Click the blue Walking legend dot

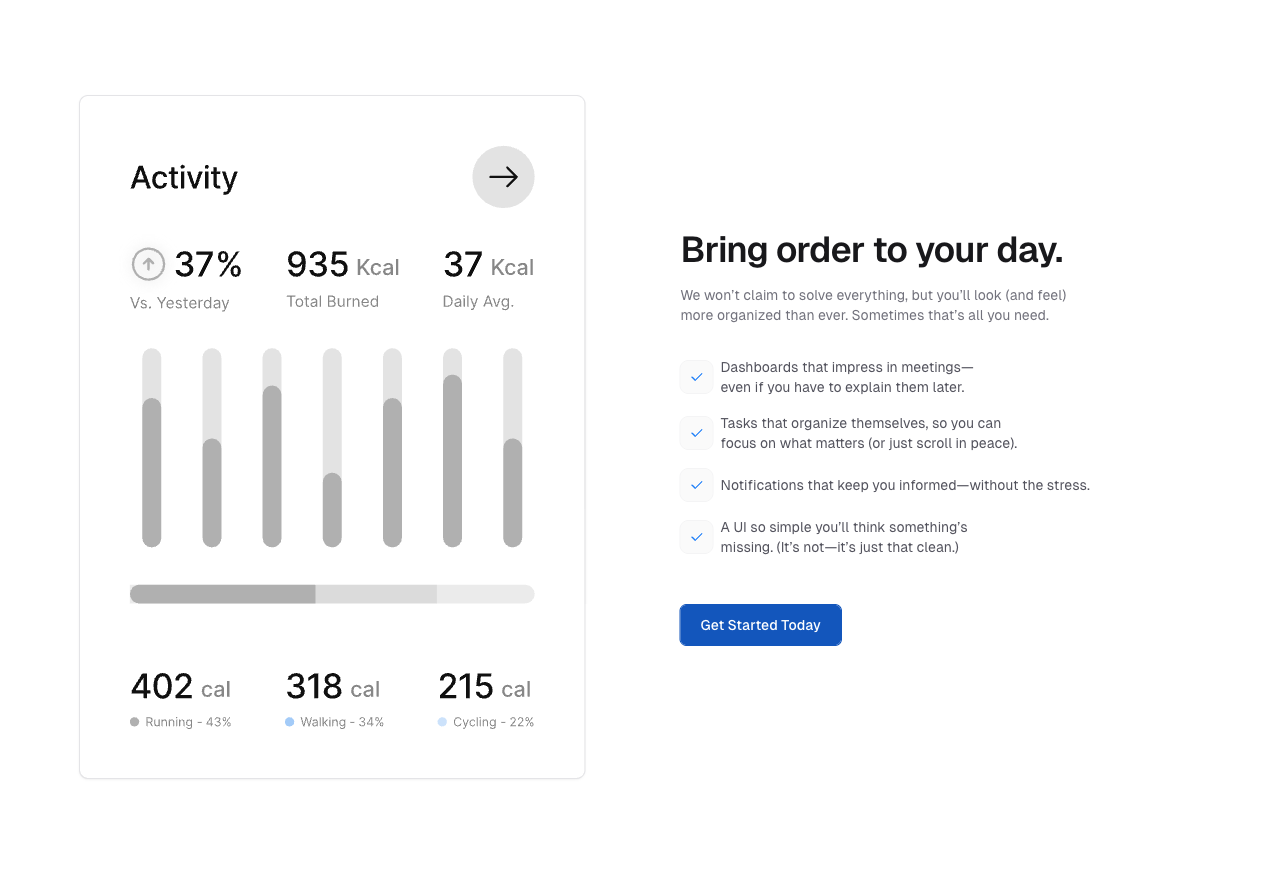click(290, 722)
